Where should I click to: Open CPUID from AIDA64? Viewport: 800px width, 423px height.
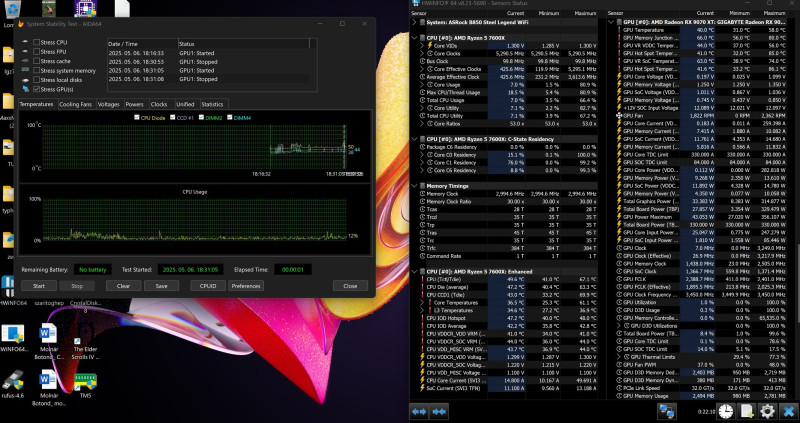pos(208,286)
